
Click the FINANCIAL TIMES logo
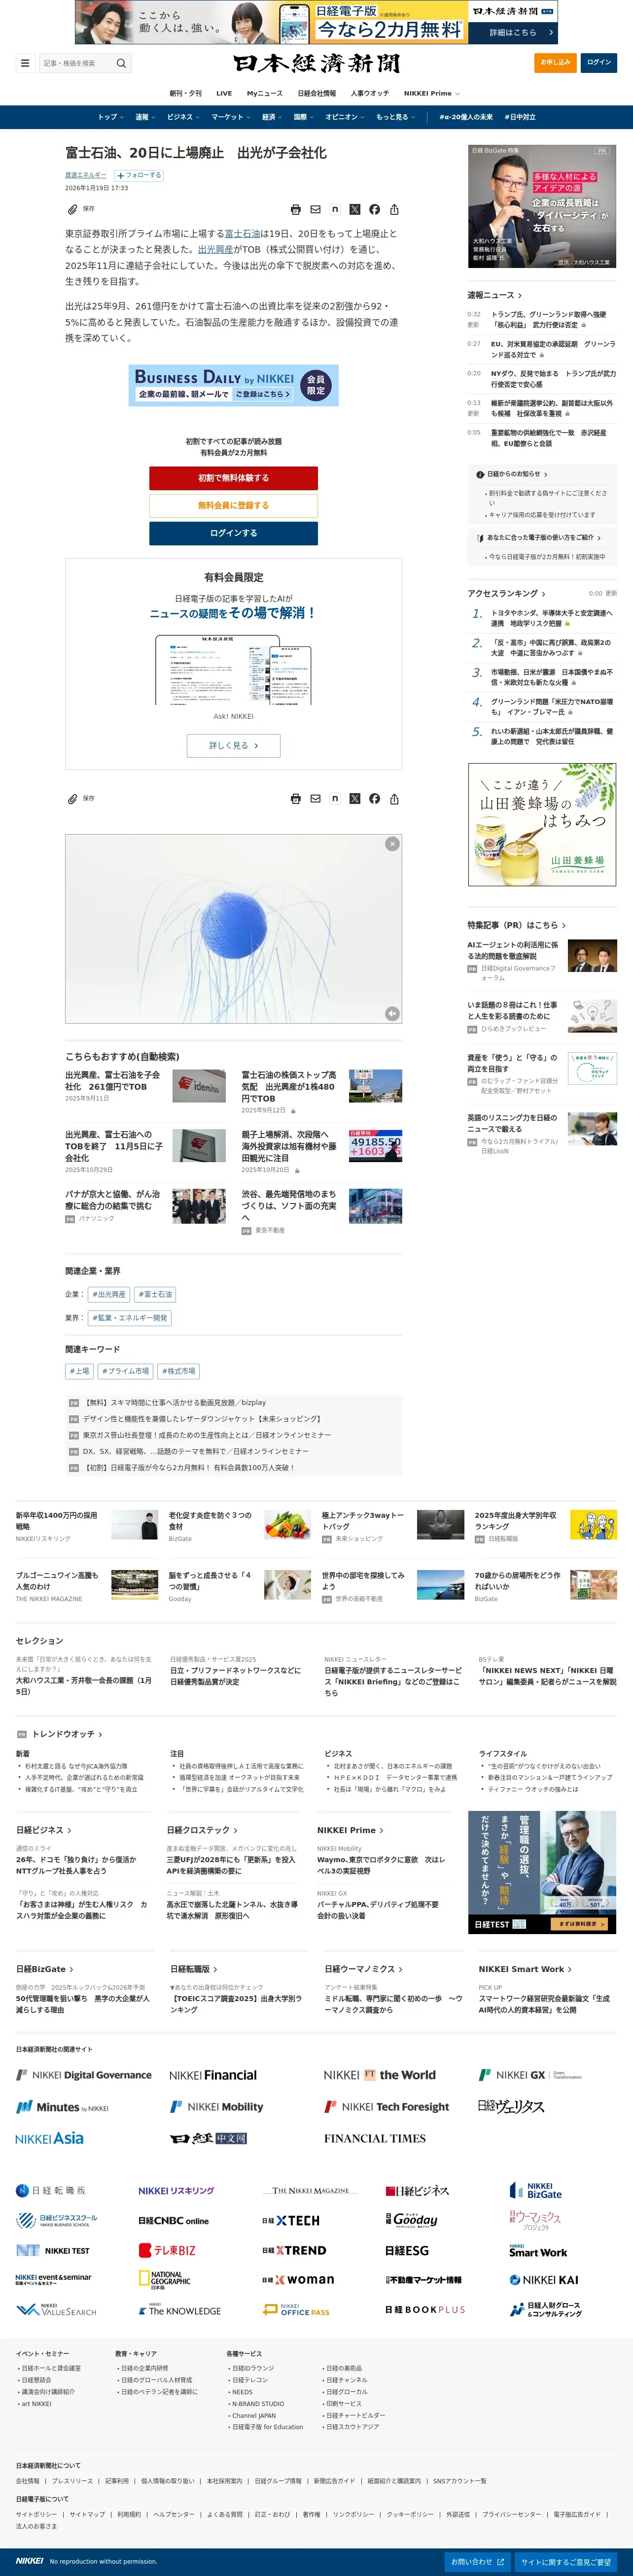[375, 2138]
